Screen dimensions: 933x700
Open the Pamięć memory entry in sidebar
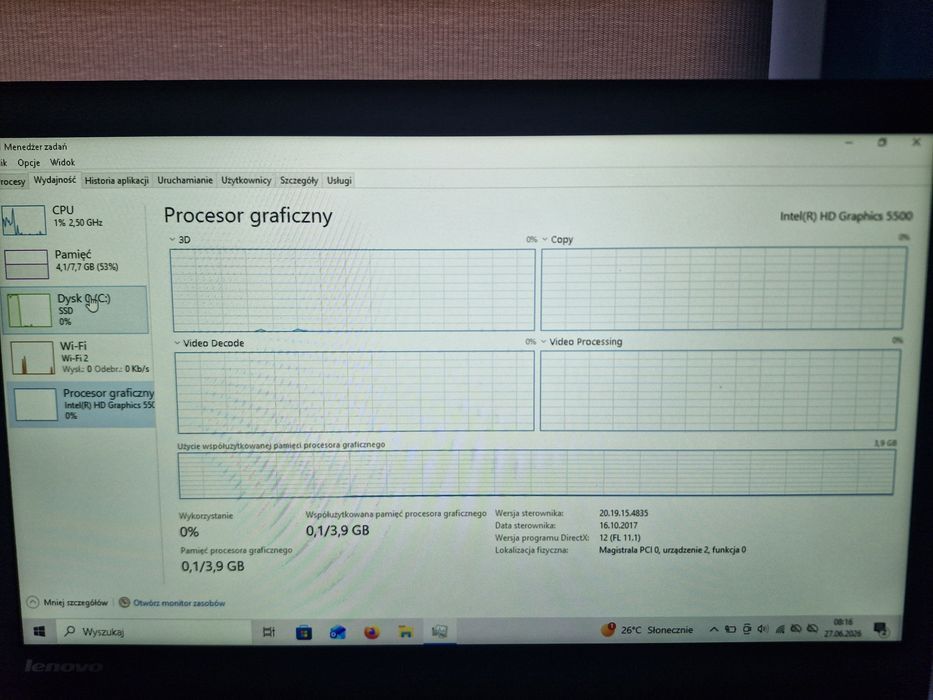pos(74,264)
